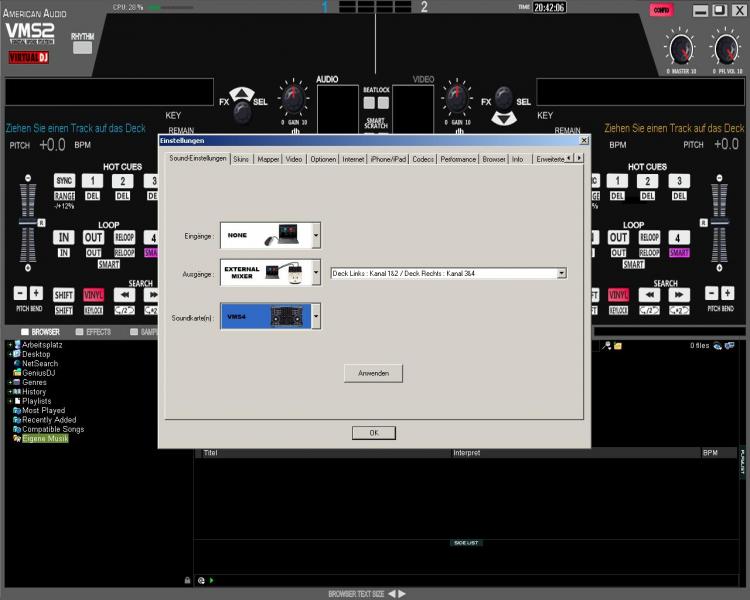Click pitch bend plus on right deck
This screenshot has height=600, width=750.
[x=728, y=293]
